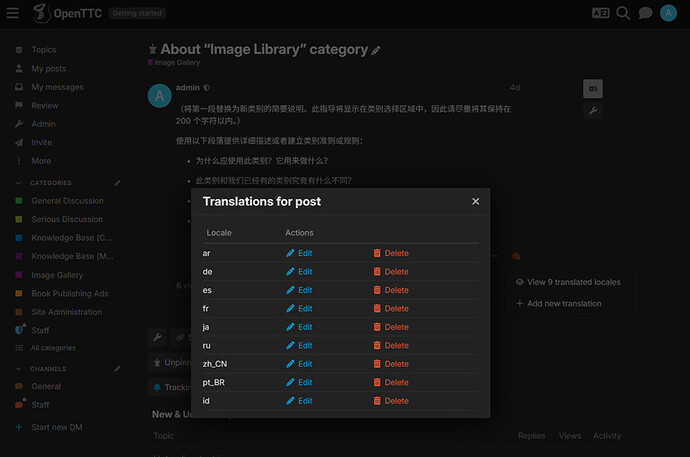Open Site Administration category
The width and height of the screenshot is (690, 457).
click(66, 312)
